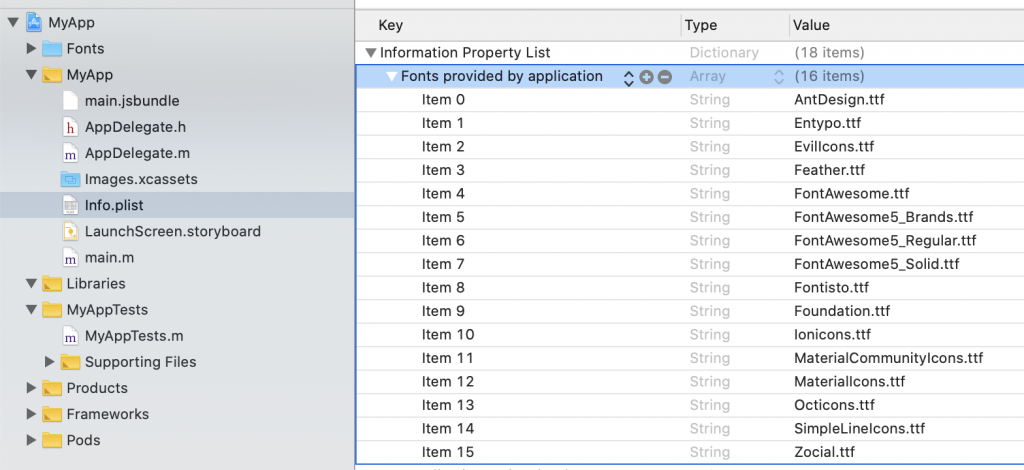The width and height of the screenshot is (1024, 470).
Task: Click the LaunchScreen.storyboard file icon
Action: 70,231
